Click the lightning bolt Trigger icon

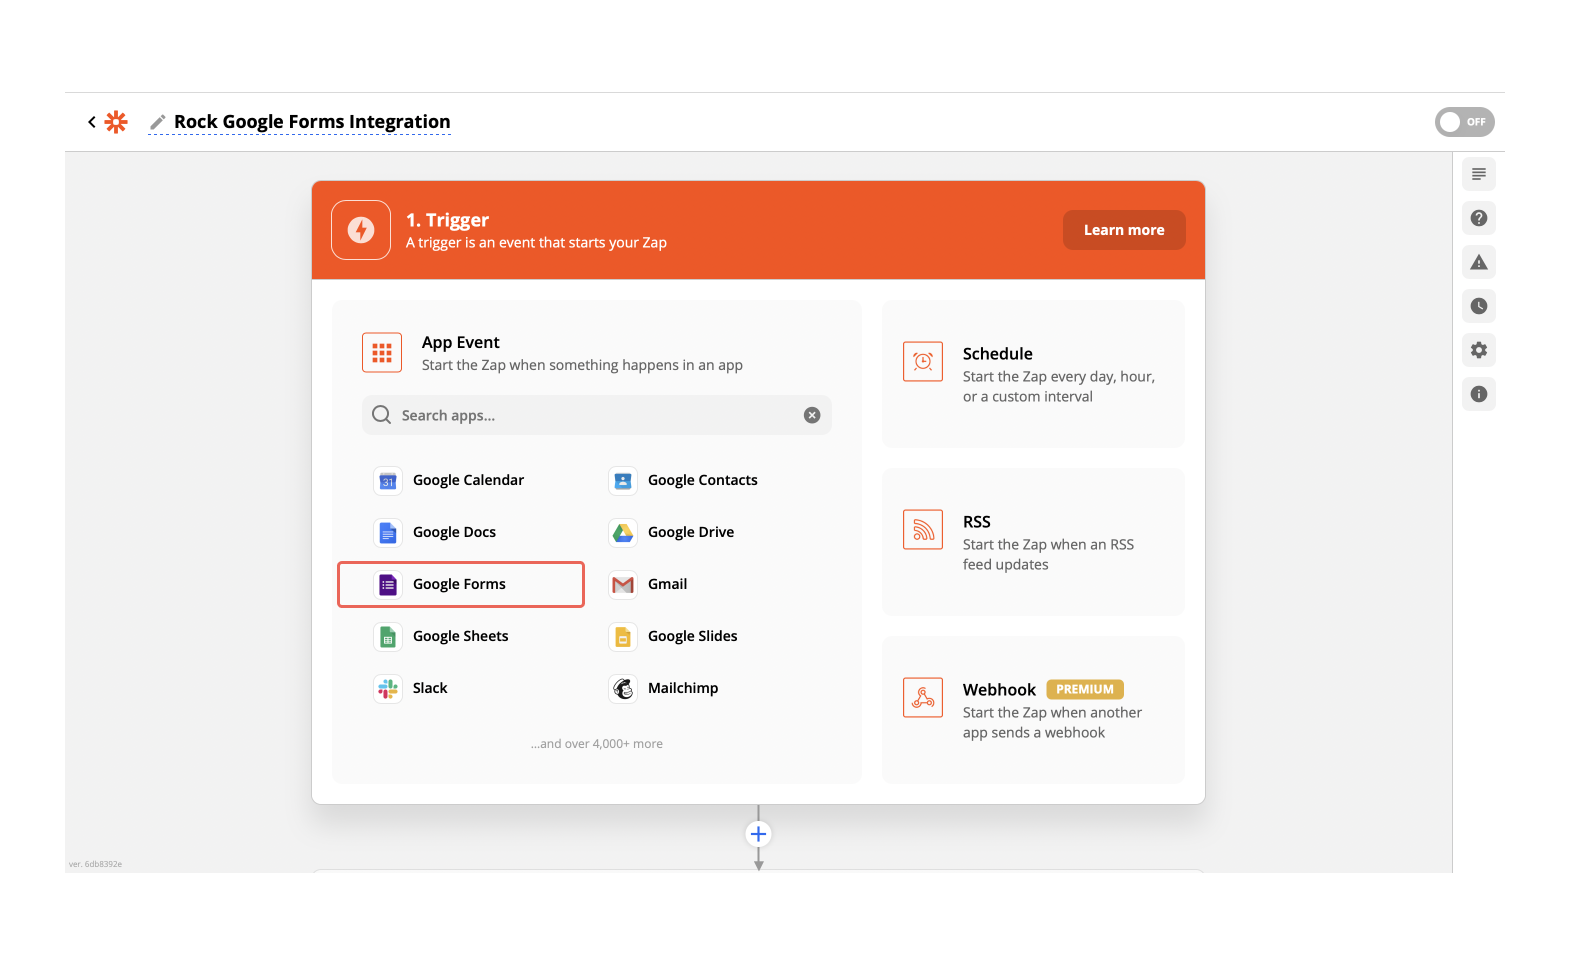(361, 230)
